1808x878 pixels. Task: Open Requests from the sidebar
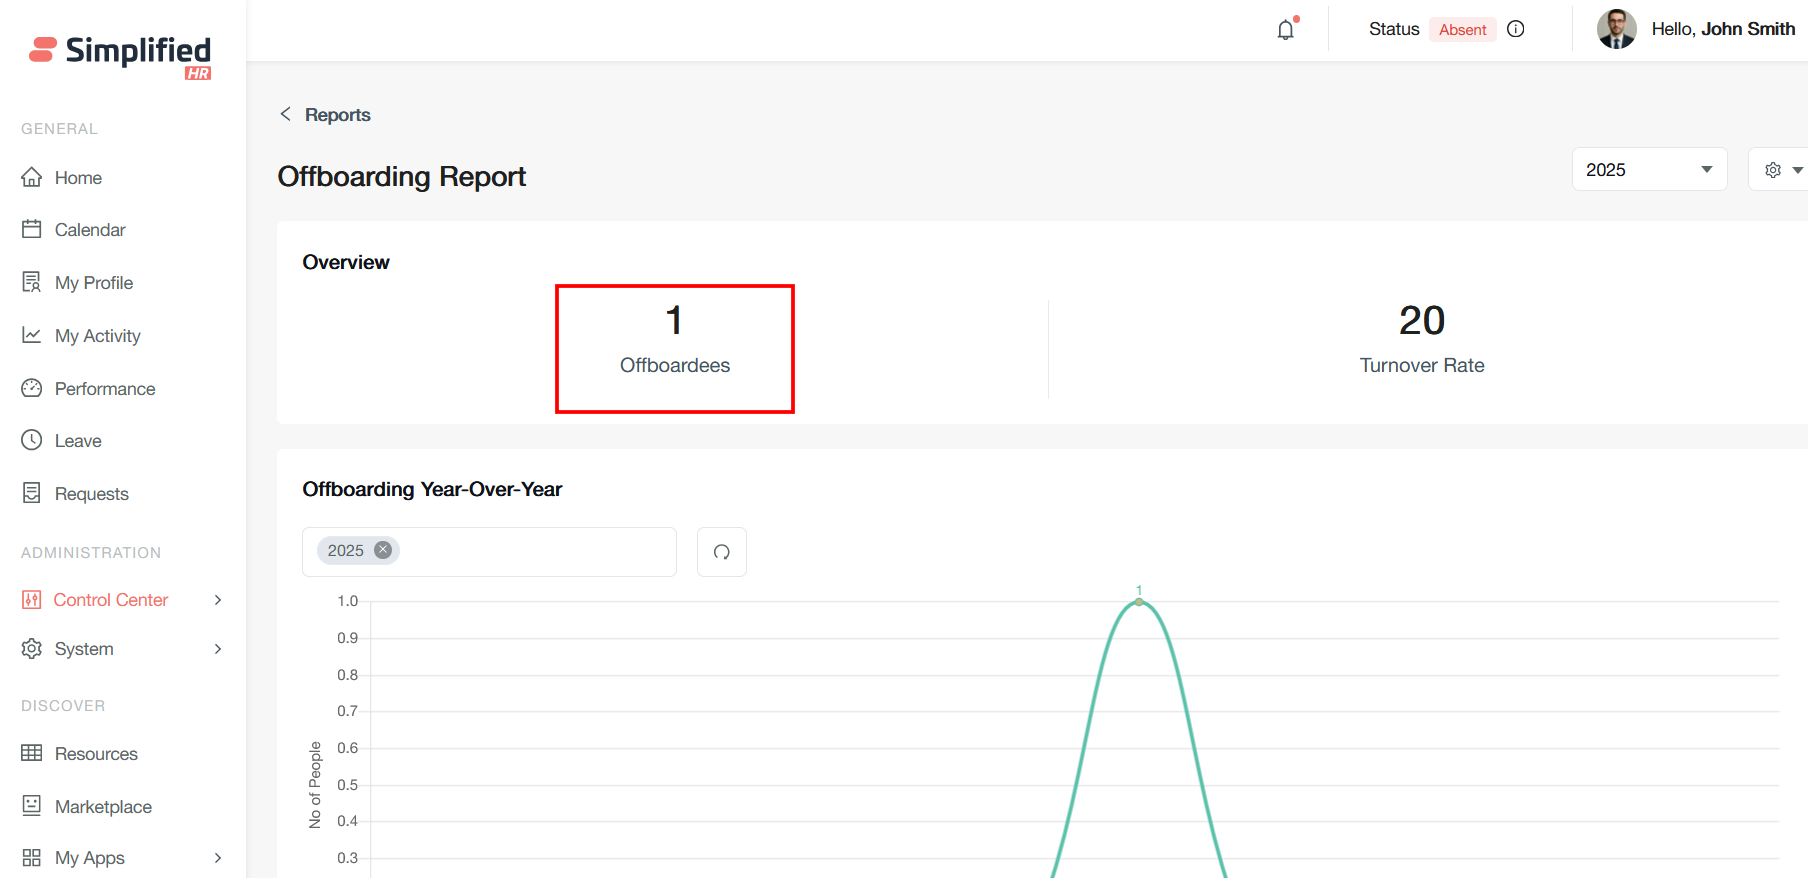pos(91,494)
